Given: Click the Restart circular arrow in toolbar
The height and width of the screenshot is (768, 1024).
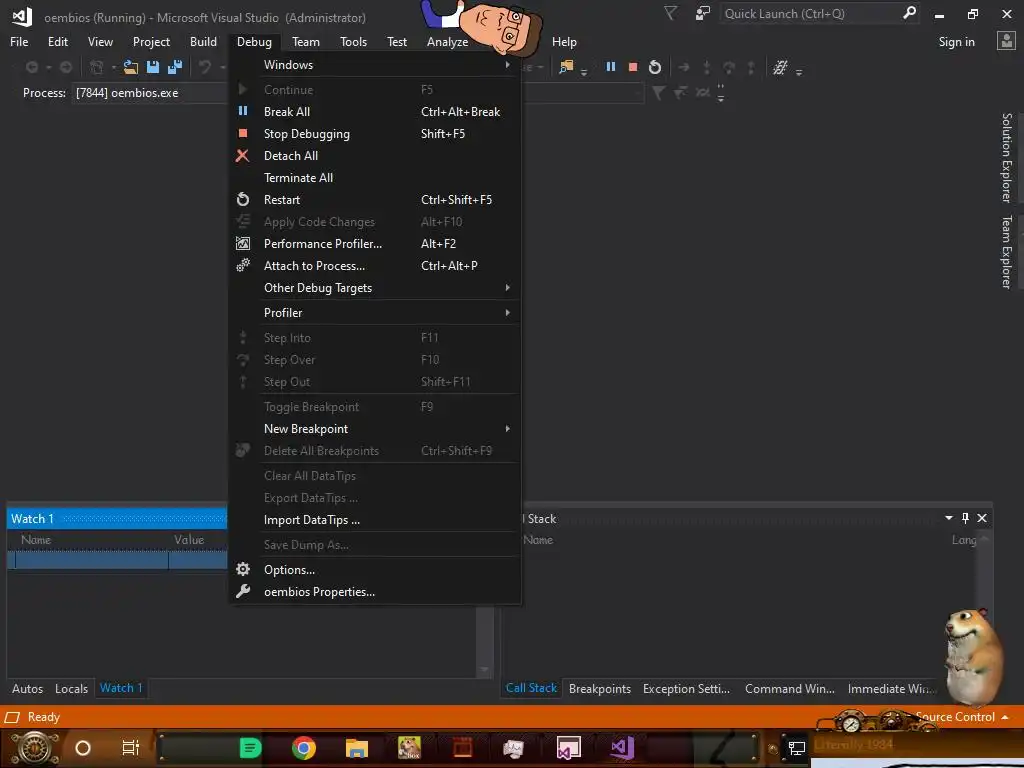Looking at the screenshot, I should coord(654,67).
